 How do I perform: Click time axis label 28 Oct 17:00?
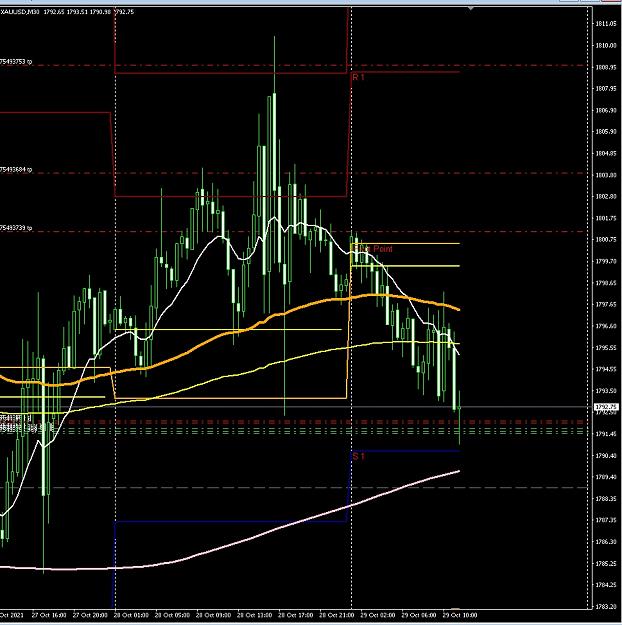coord(295,615)
